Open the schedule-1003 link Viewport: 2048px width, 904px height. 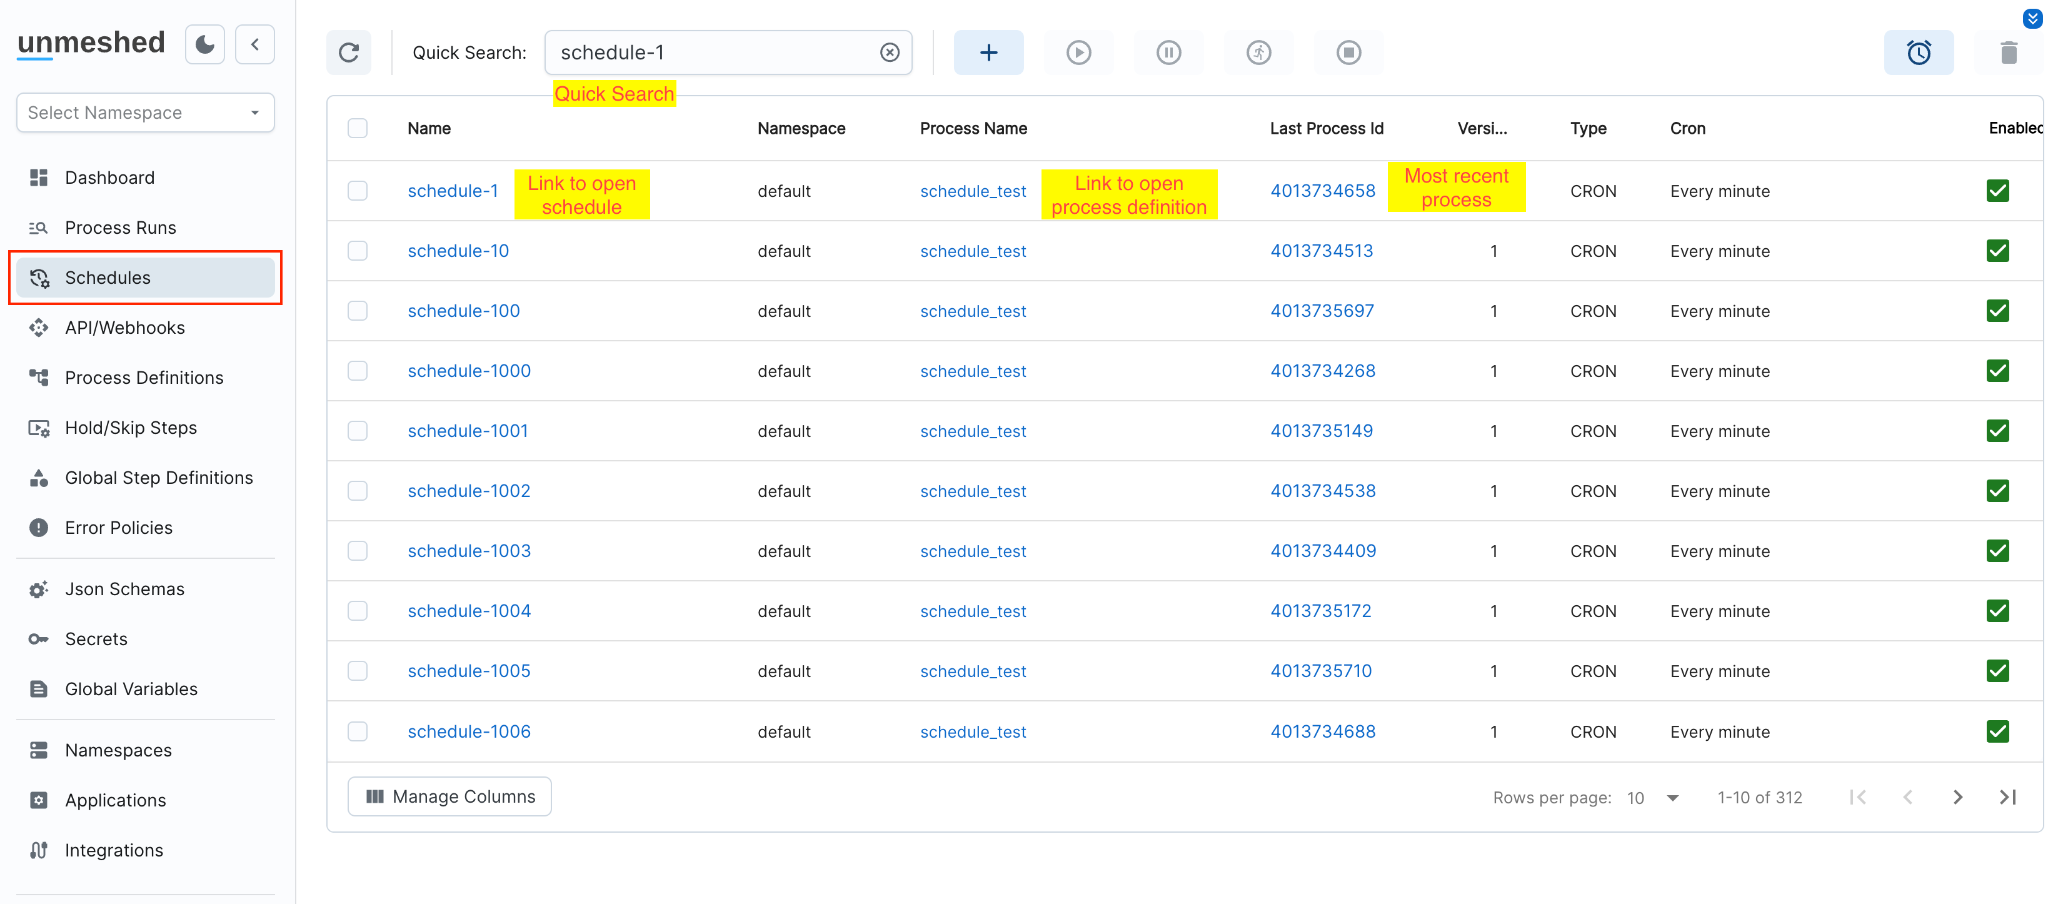click(x=469, y=551)
